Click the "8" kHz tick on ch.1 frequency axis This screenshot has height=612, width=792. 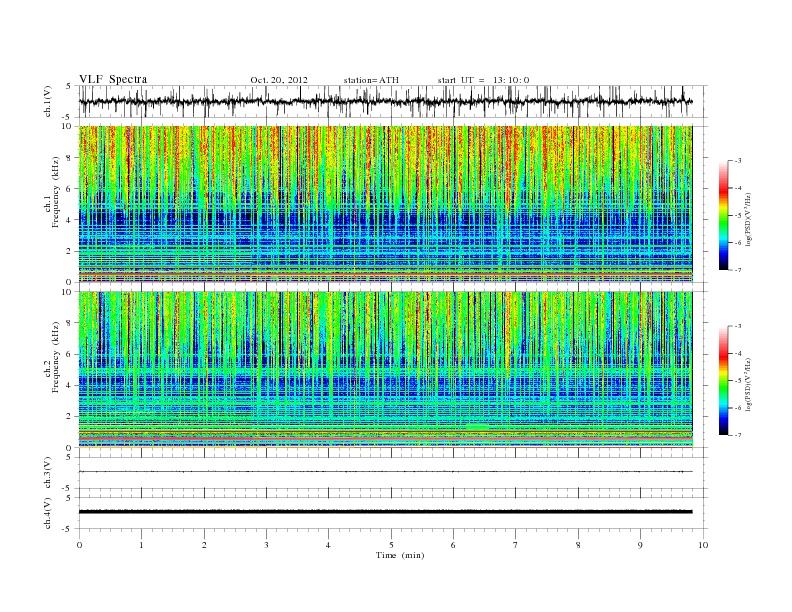[70, 158]
